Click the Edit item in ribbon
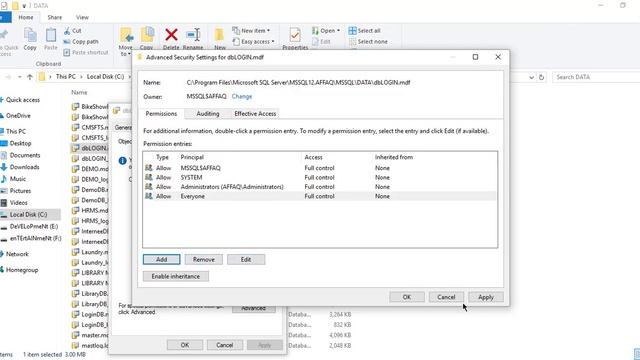Image resolution: width=640 pixels, height=360 pixels. coord(321,42)
